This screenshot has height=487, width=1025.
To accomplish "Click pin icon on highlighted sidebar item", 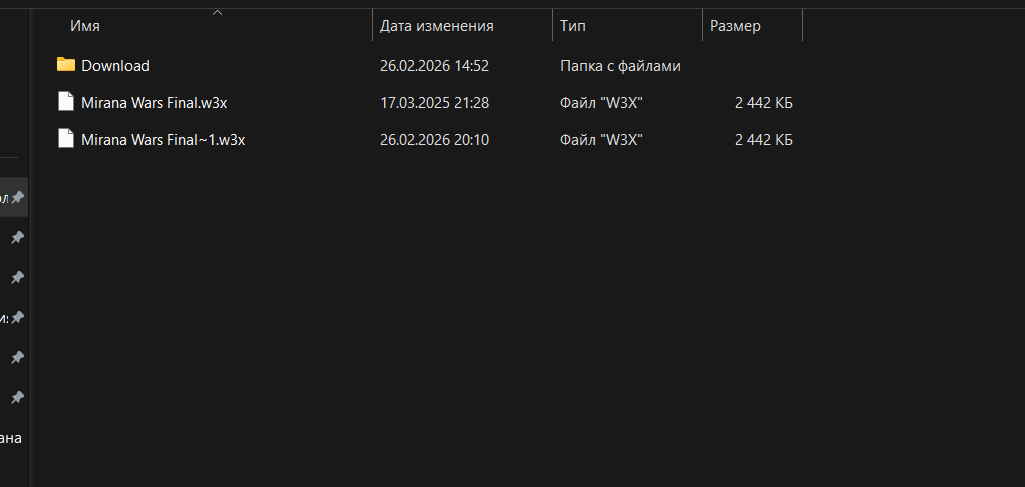I will click(x=17, y=198).
